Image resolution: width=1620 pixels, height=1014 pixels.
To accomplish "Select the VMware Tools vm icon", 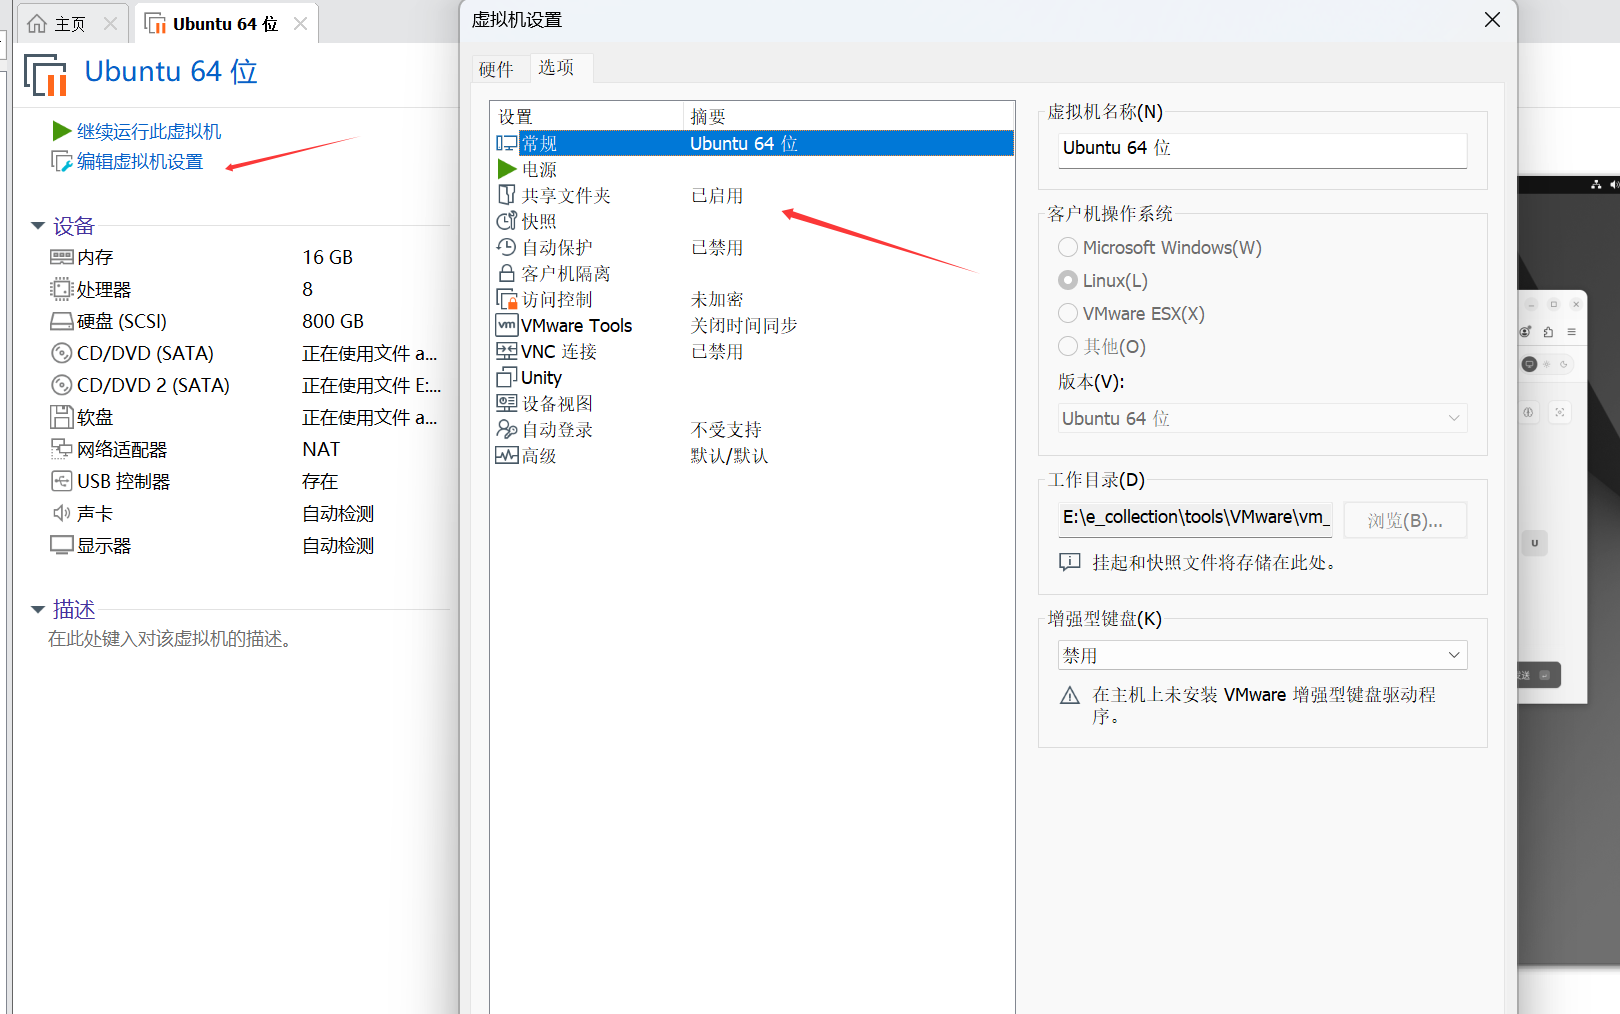I will (x=507, y=326).
